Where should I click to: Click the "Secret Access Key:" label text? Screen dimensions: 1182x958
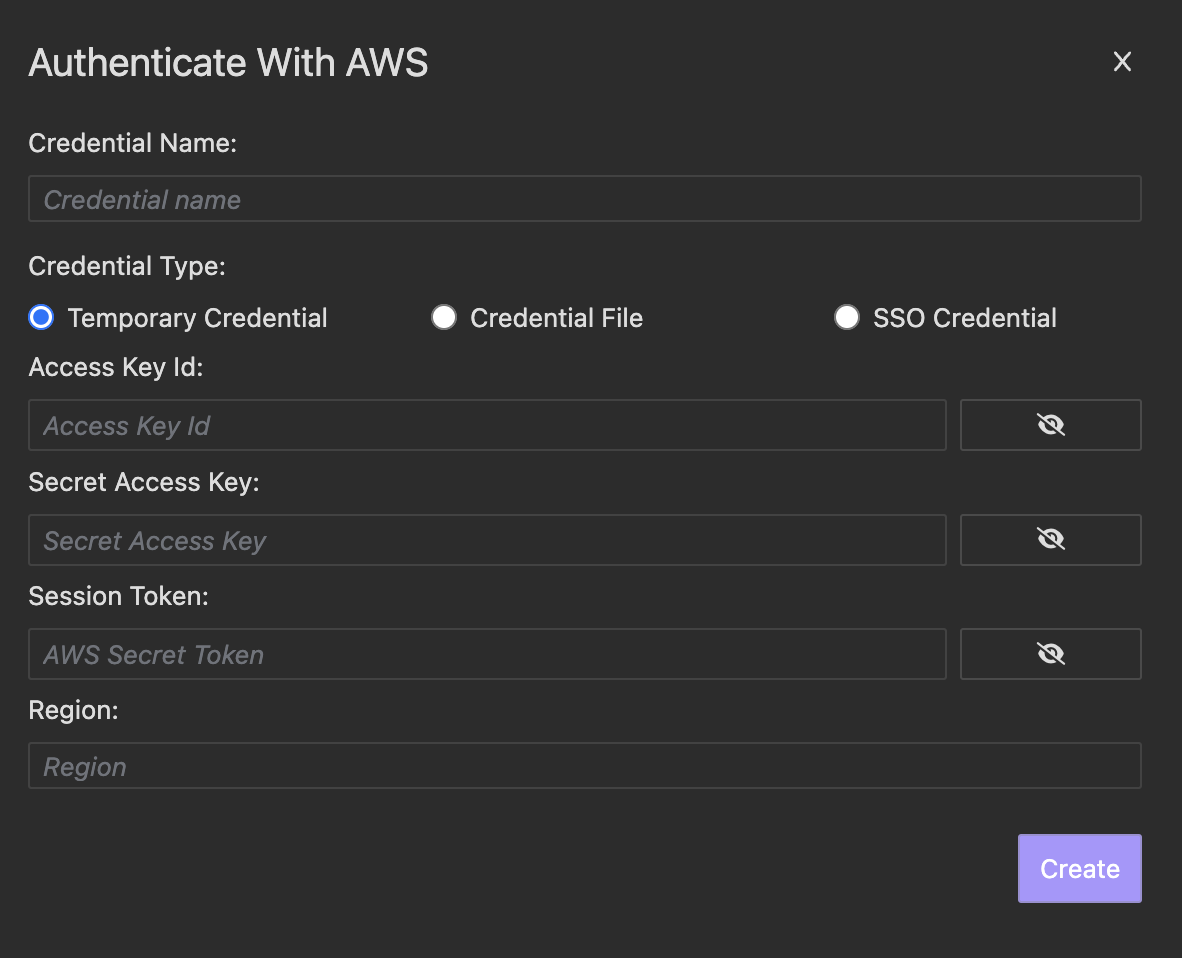click(144, 482)
